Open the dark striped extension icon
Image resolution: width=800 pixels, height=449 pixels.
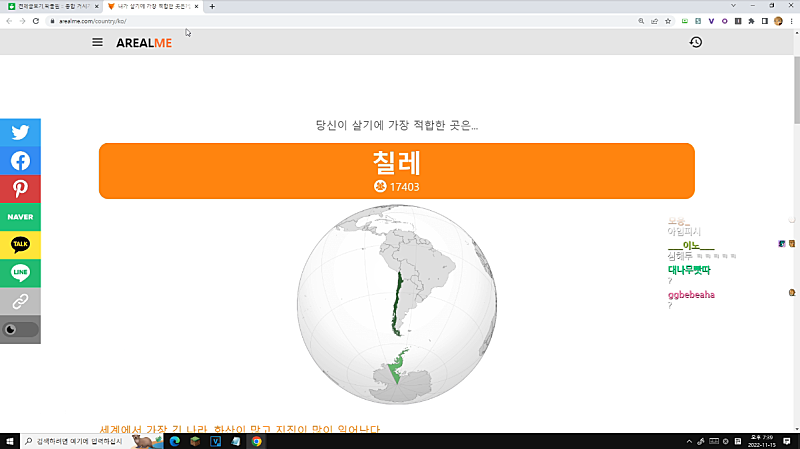coord(738,21)
